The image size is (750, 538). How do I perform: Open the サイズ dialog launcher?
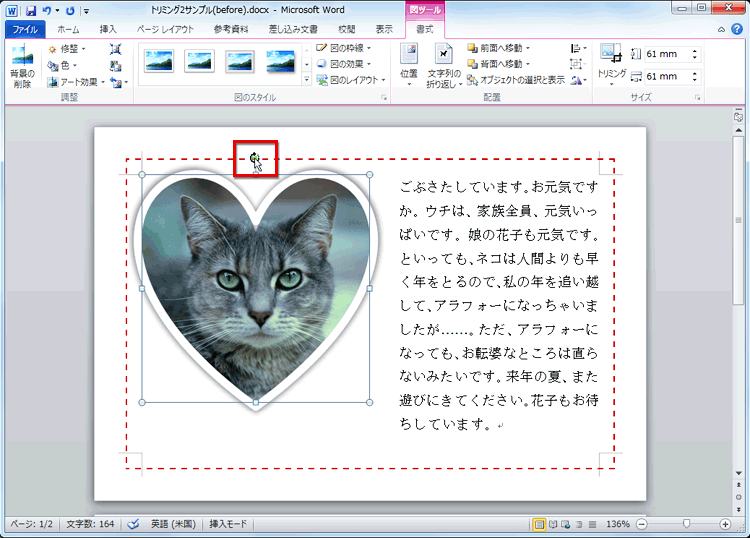(x=697, y=98)
